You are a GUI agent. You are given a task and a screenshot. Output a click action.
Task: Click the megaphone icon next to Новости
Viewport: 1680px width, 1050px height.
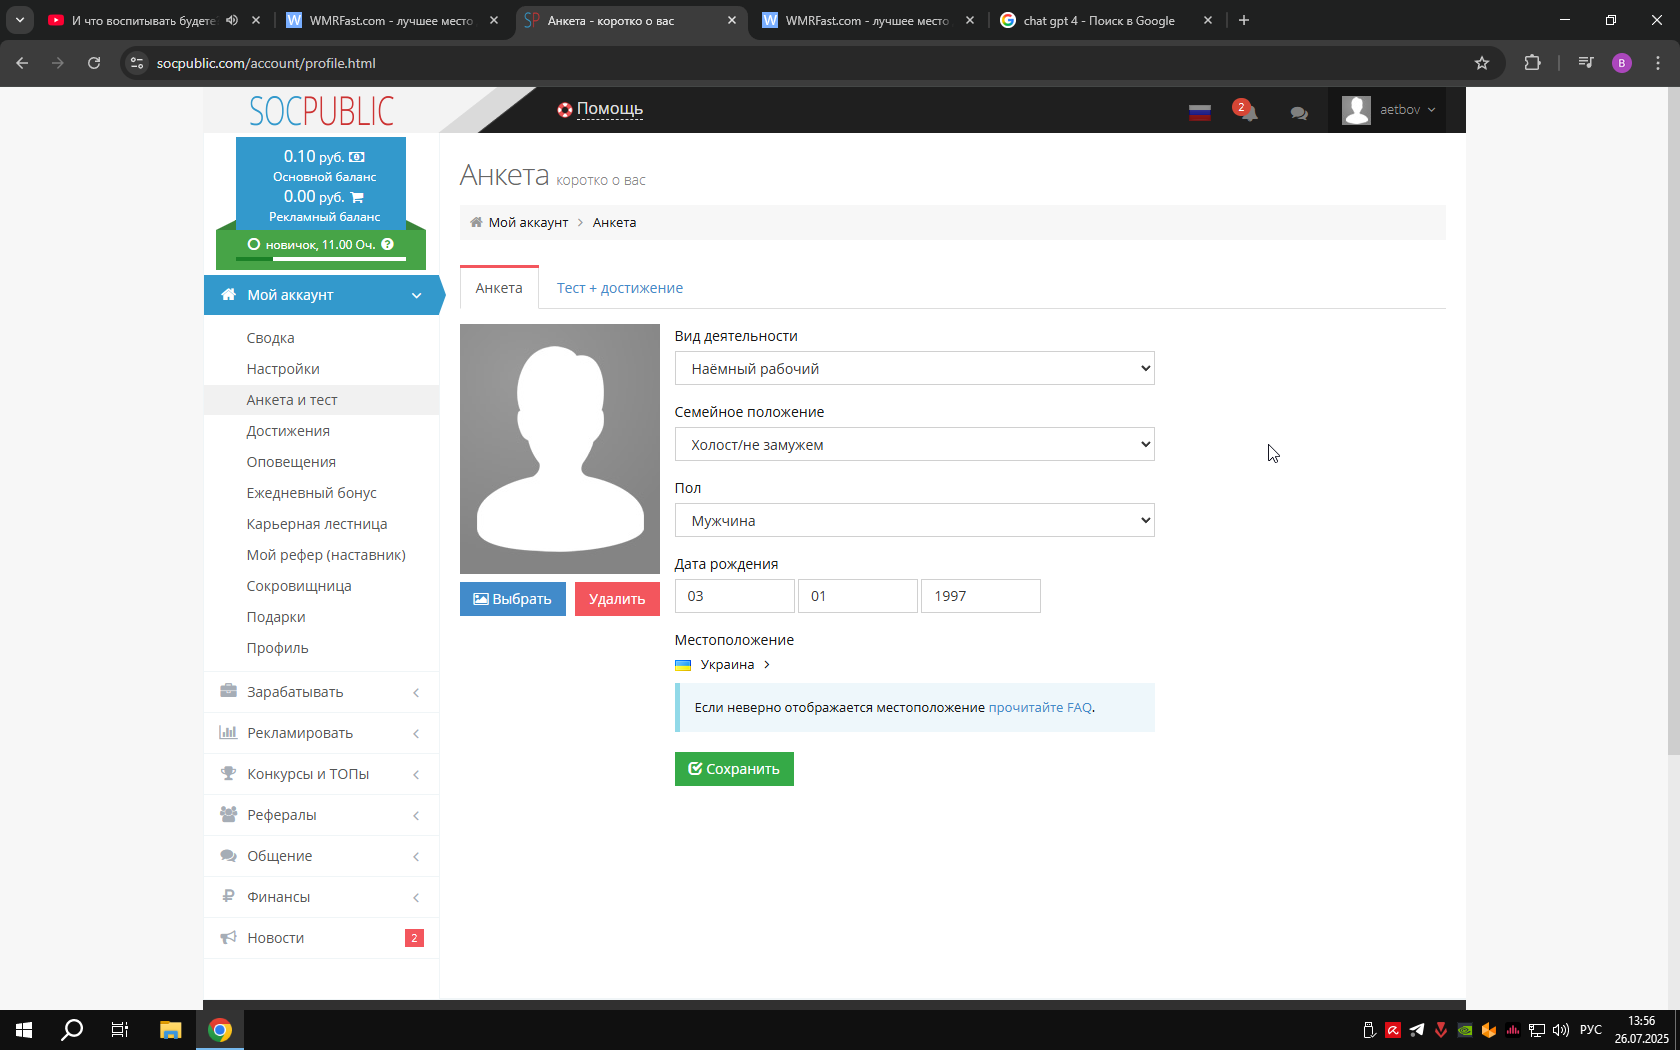[228, 937]
